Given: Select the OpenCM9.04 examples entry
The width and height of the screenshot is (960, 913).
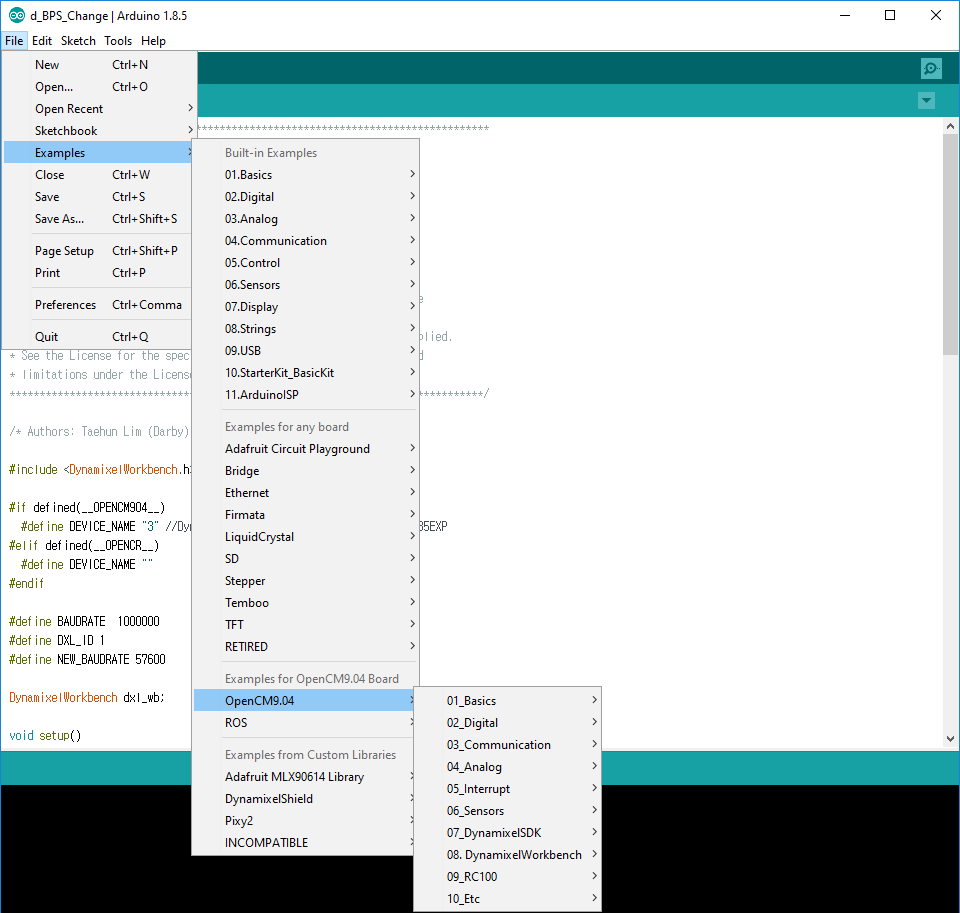Looking at the screenshot, I should [306, 701].
